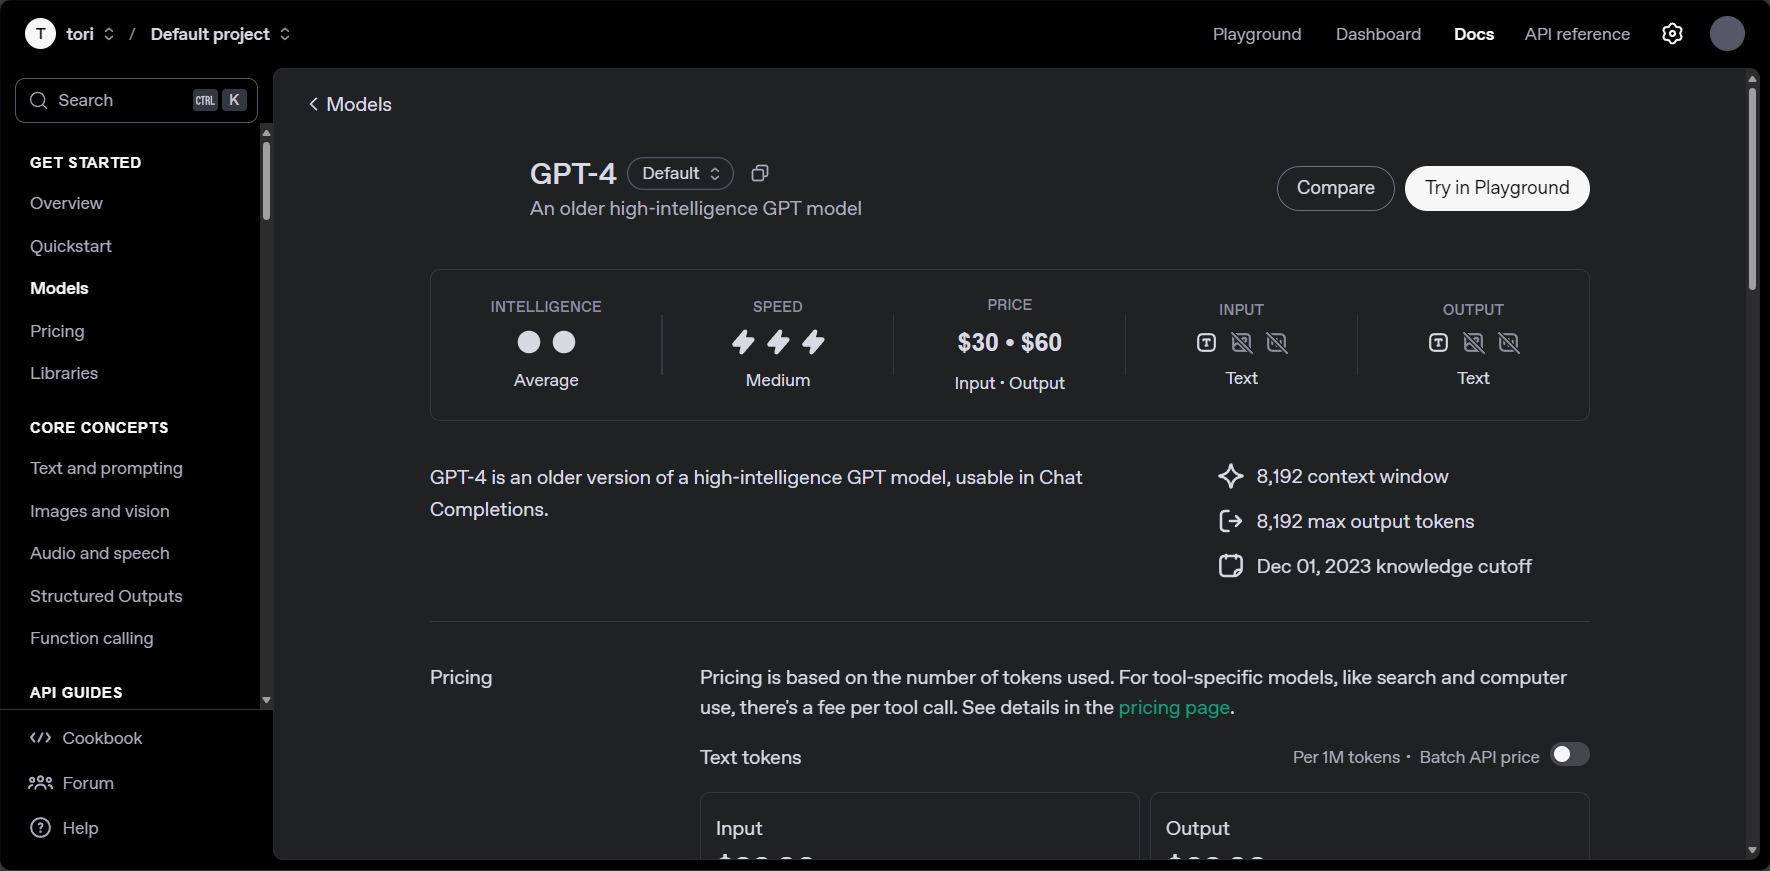Screen dimensions: 1770x871
Task: Copy the GPT-4 model name icon
Action: coord(760,173)
